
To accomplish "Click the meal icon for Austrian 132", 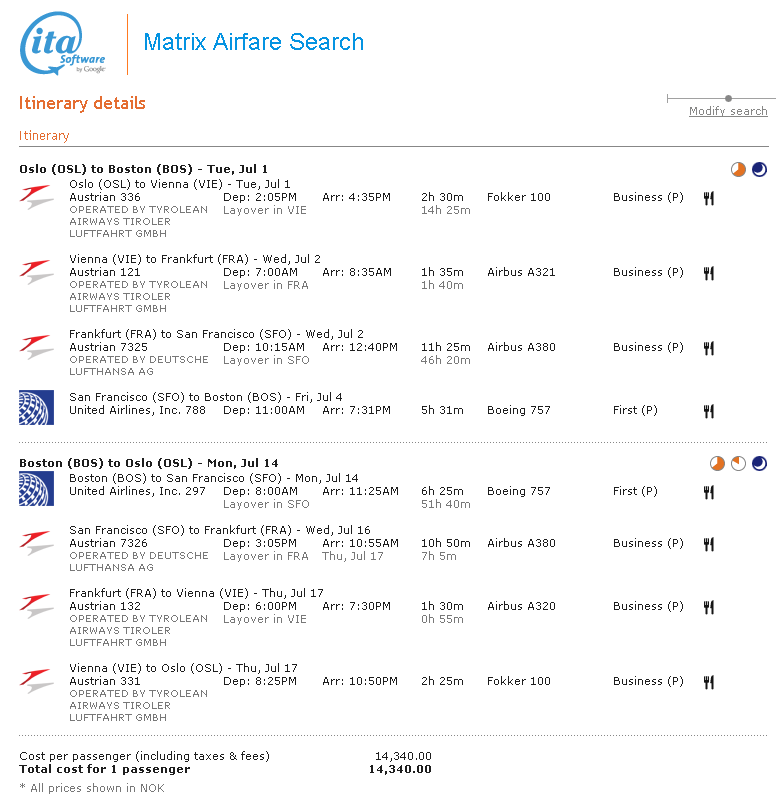I will [x=709, y=607].
